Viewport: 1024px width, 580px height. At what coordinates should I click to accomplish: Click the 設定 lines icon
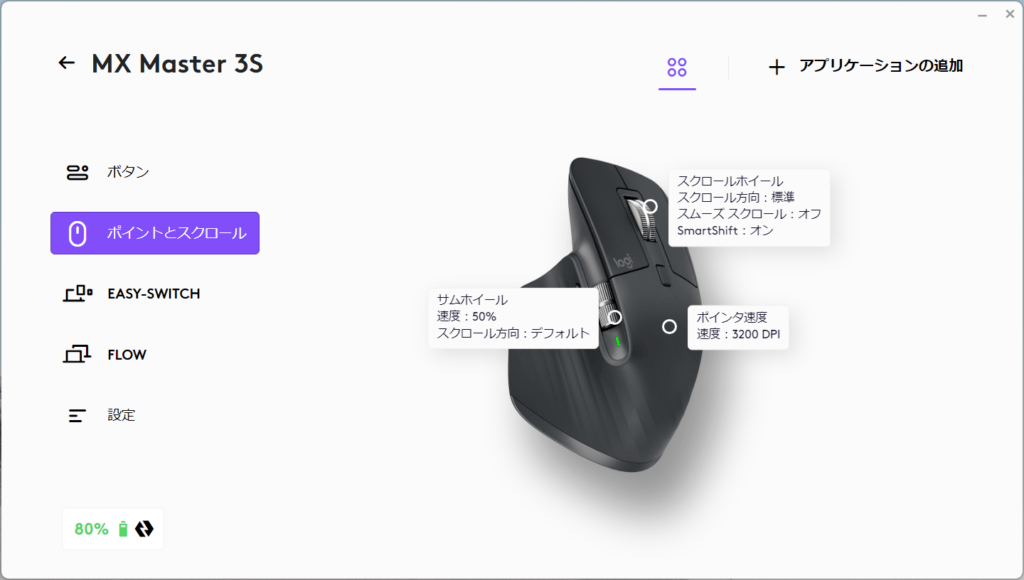point(76,415)
